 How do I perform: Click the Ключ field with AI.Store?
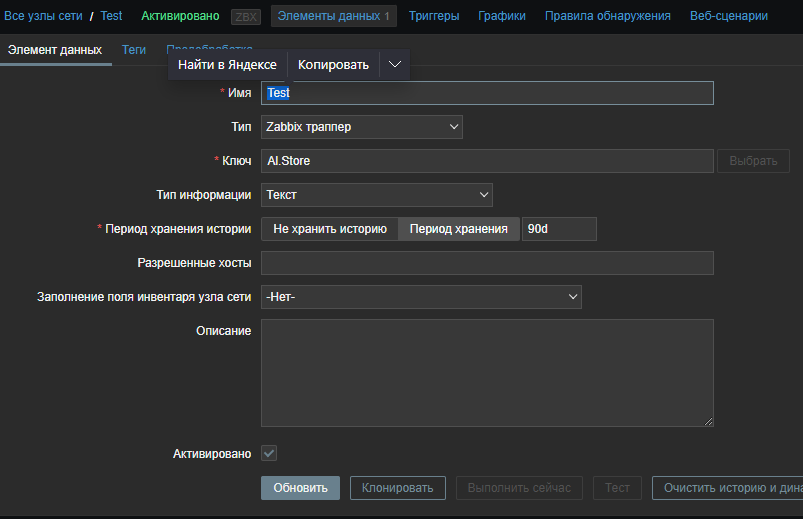(x=487, y=161)
